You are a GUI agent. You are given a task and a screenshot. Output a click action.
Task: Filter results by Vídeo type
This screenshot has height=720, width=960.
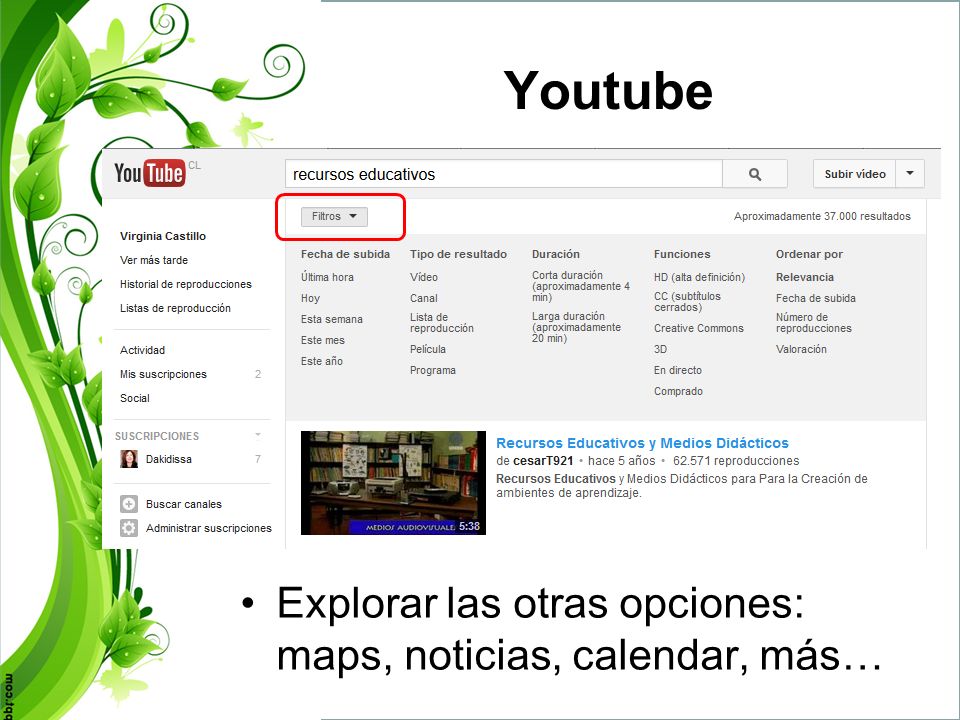[424, 277]
